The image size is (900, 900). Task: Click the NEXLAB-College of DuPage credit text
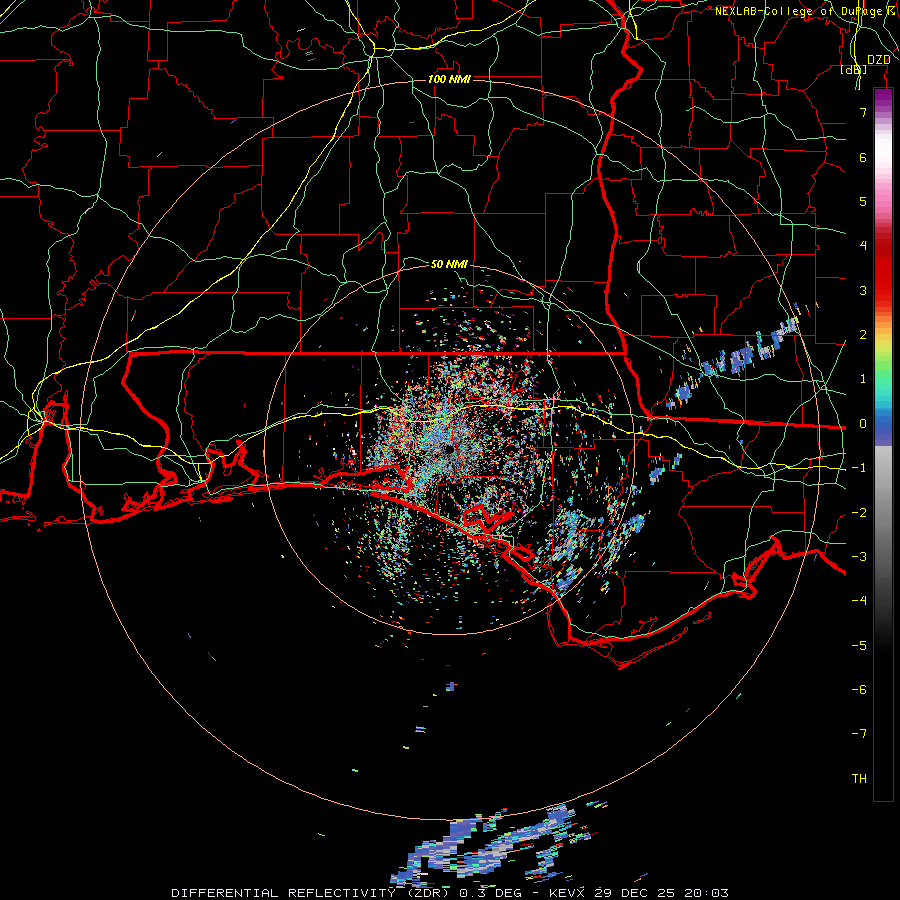point(807,11)
